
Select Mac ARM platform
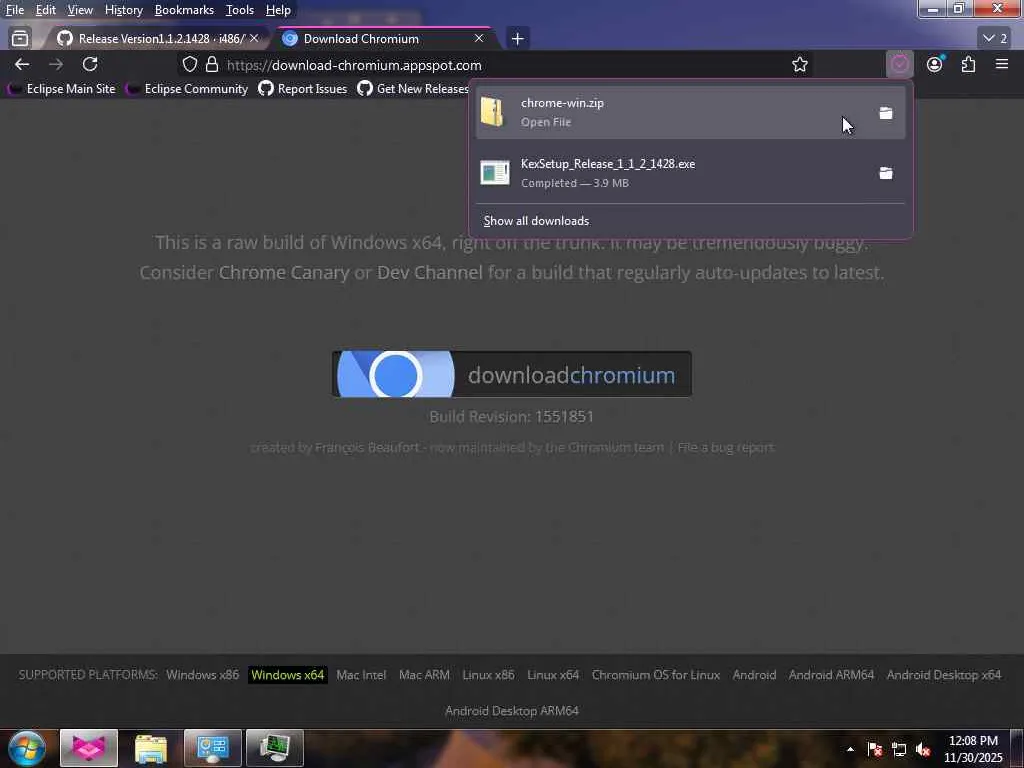[x=424, y=675]
